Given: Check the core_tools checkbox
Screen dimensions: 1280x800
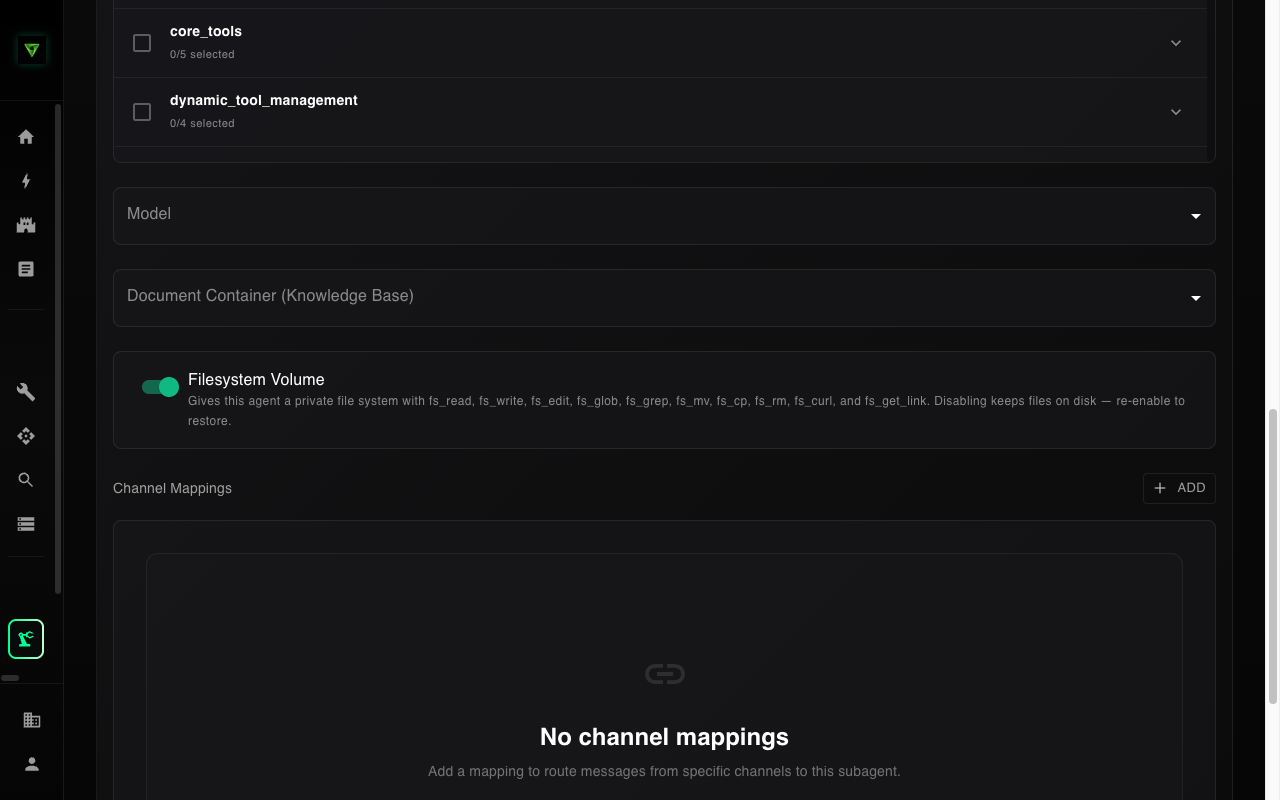Looking at the screenshot, I should tap(142, 43).
